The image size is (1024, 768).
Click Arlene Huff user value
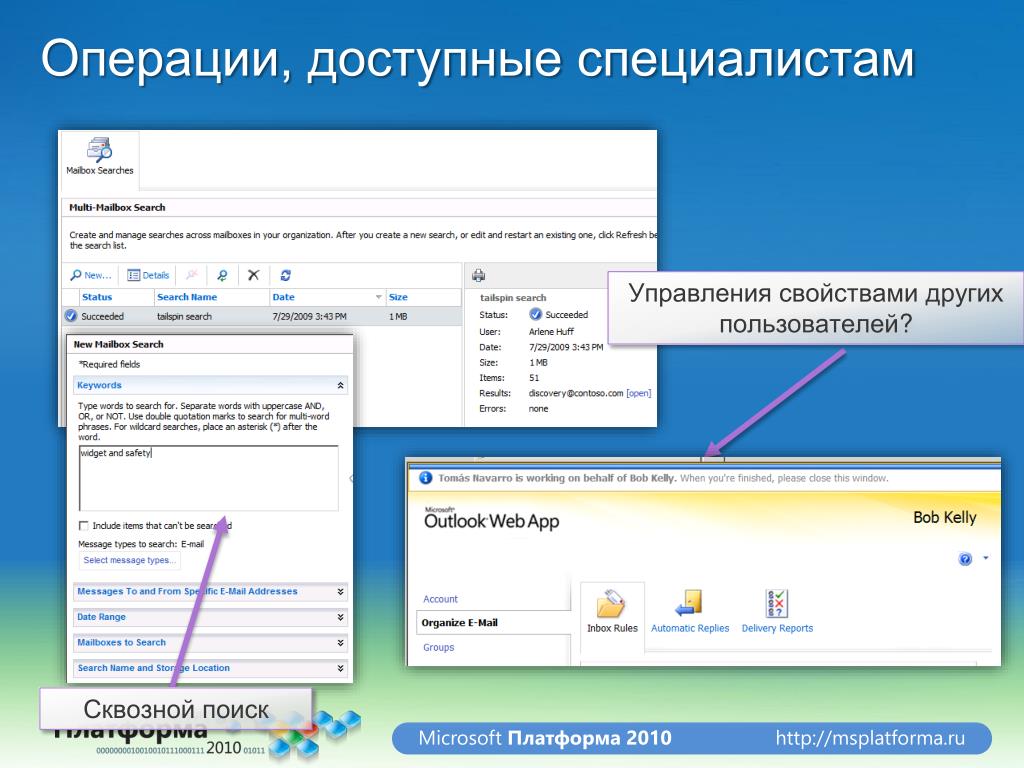point(551,332)
